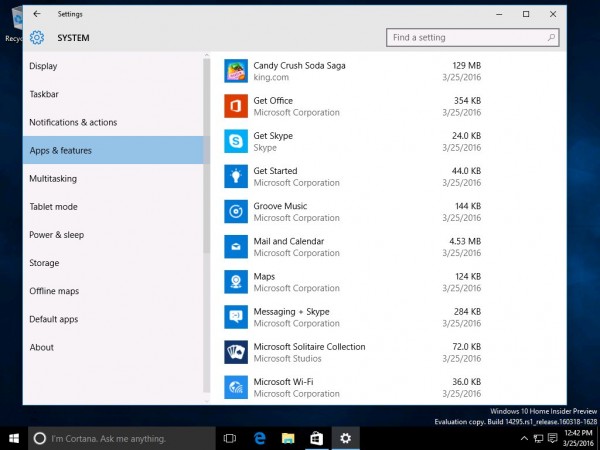Click the Recycle Bin desktop icon
This screenshot has height=450, width=600.
15,23
